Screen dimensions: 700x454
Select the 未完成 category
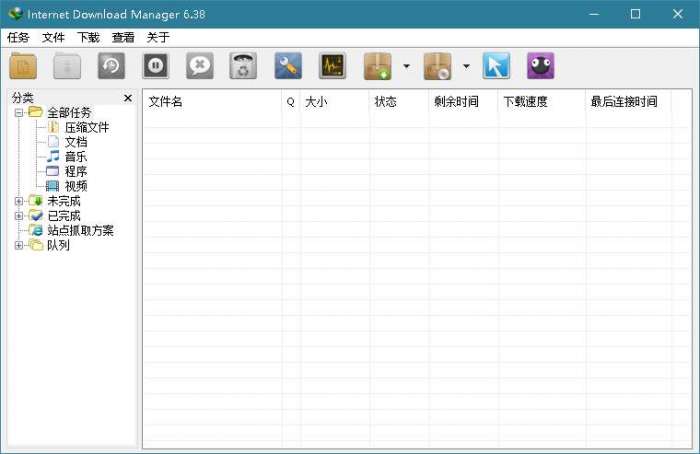click(64, 201)
